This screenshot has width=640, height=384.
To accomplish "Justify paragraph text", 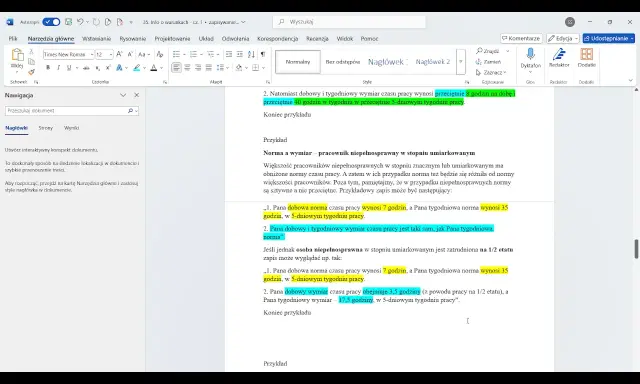I will point(209,68).
